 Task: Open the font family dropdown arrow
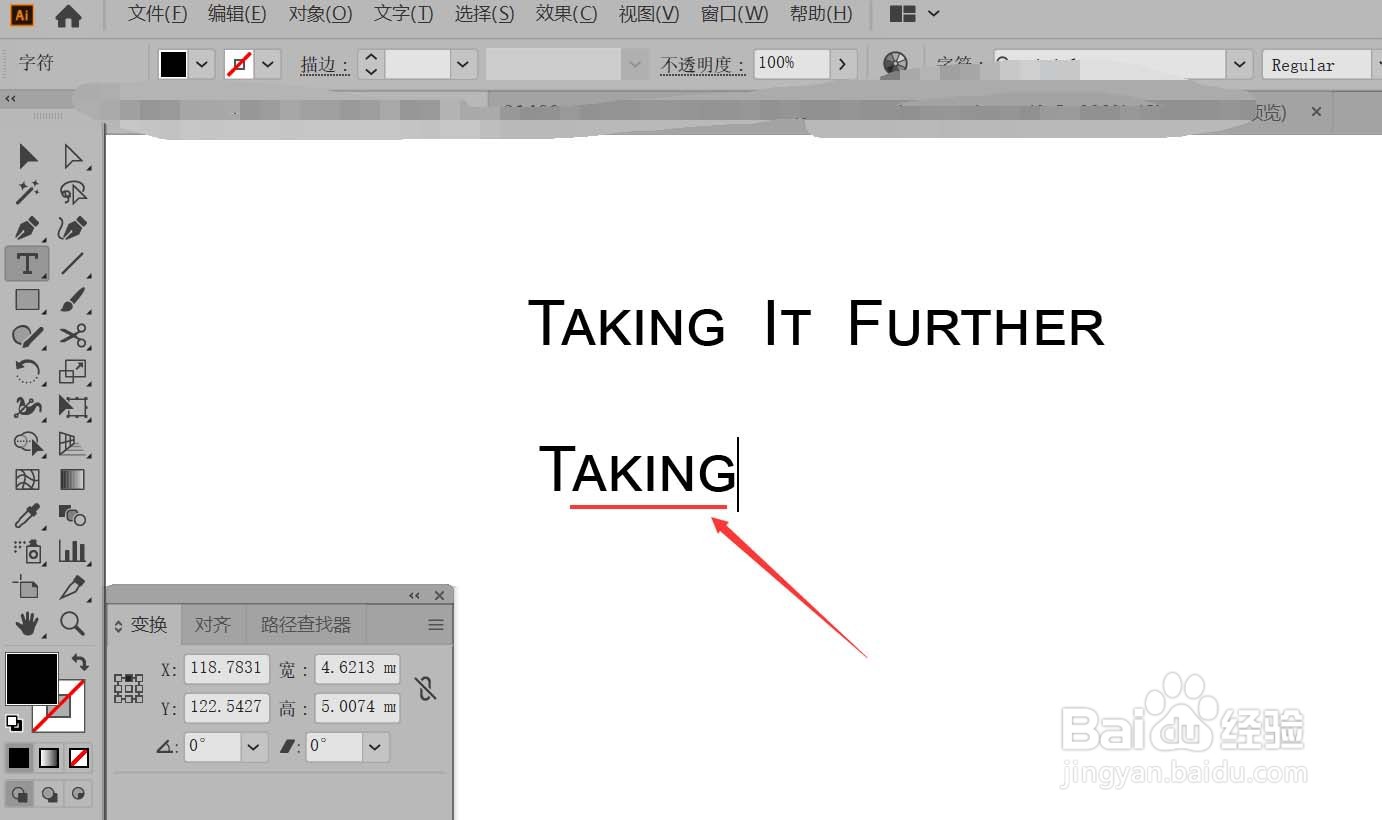pyautogui.click(x=1240, y=65)
